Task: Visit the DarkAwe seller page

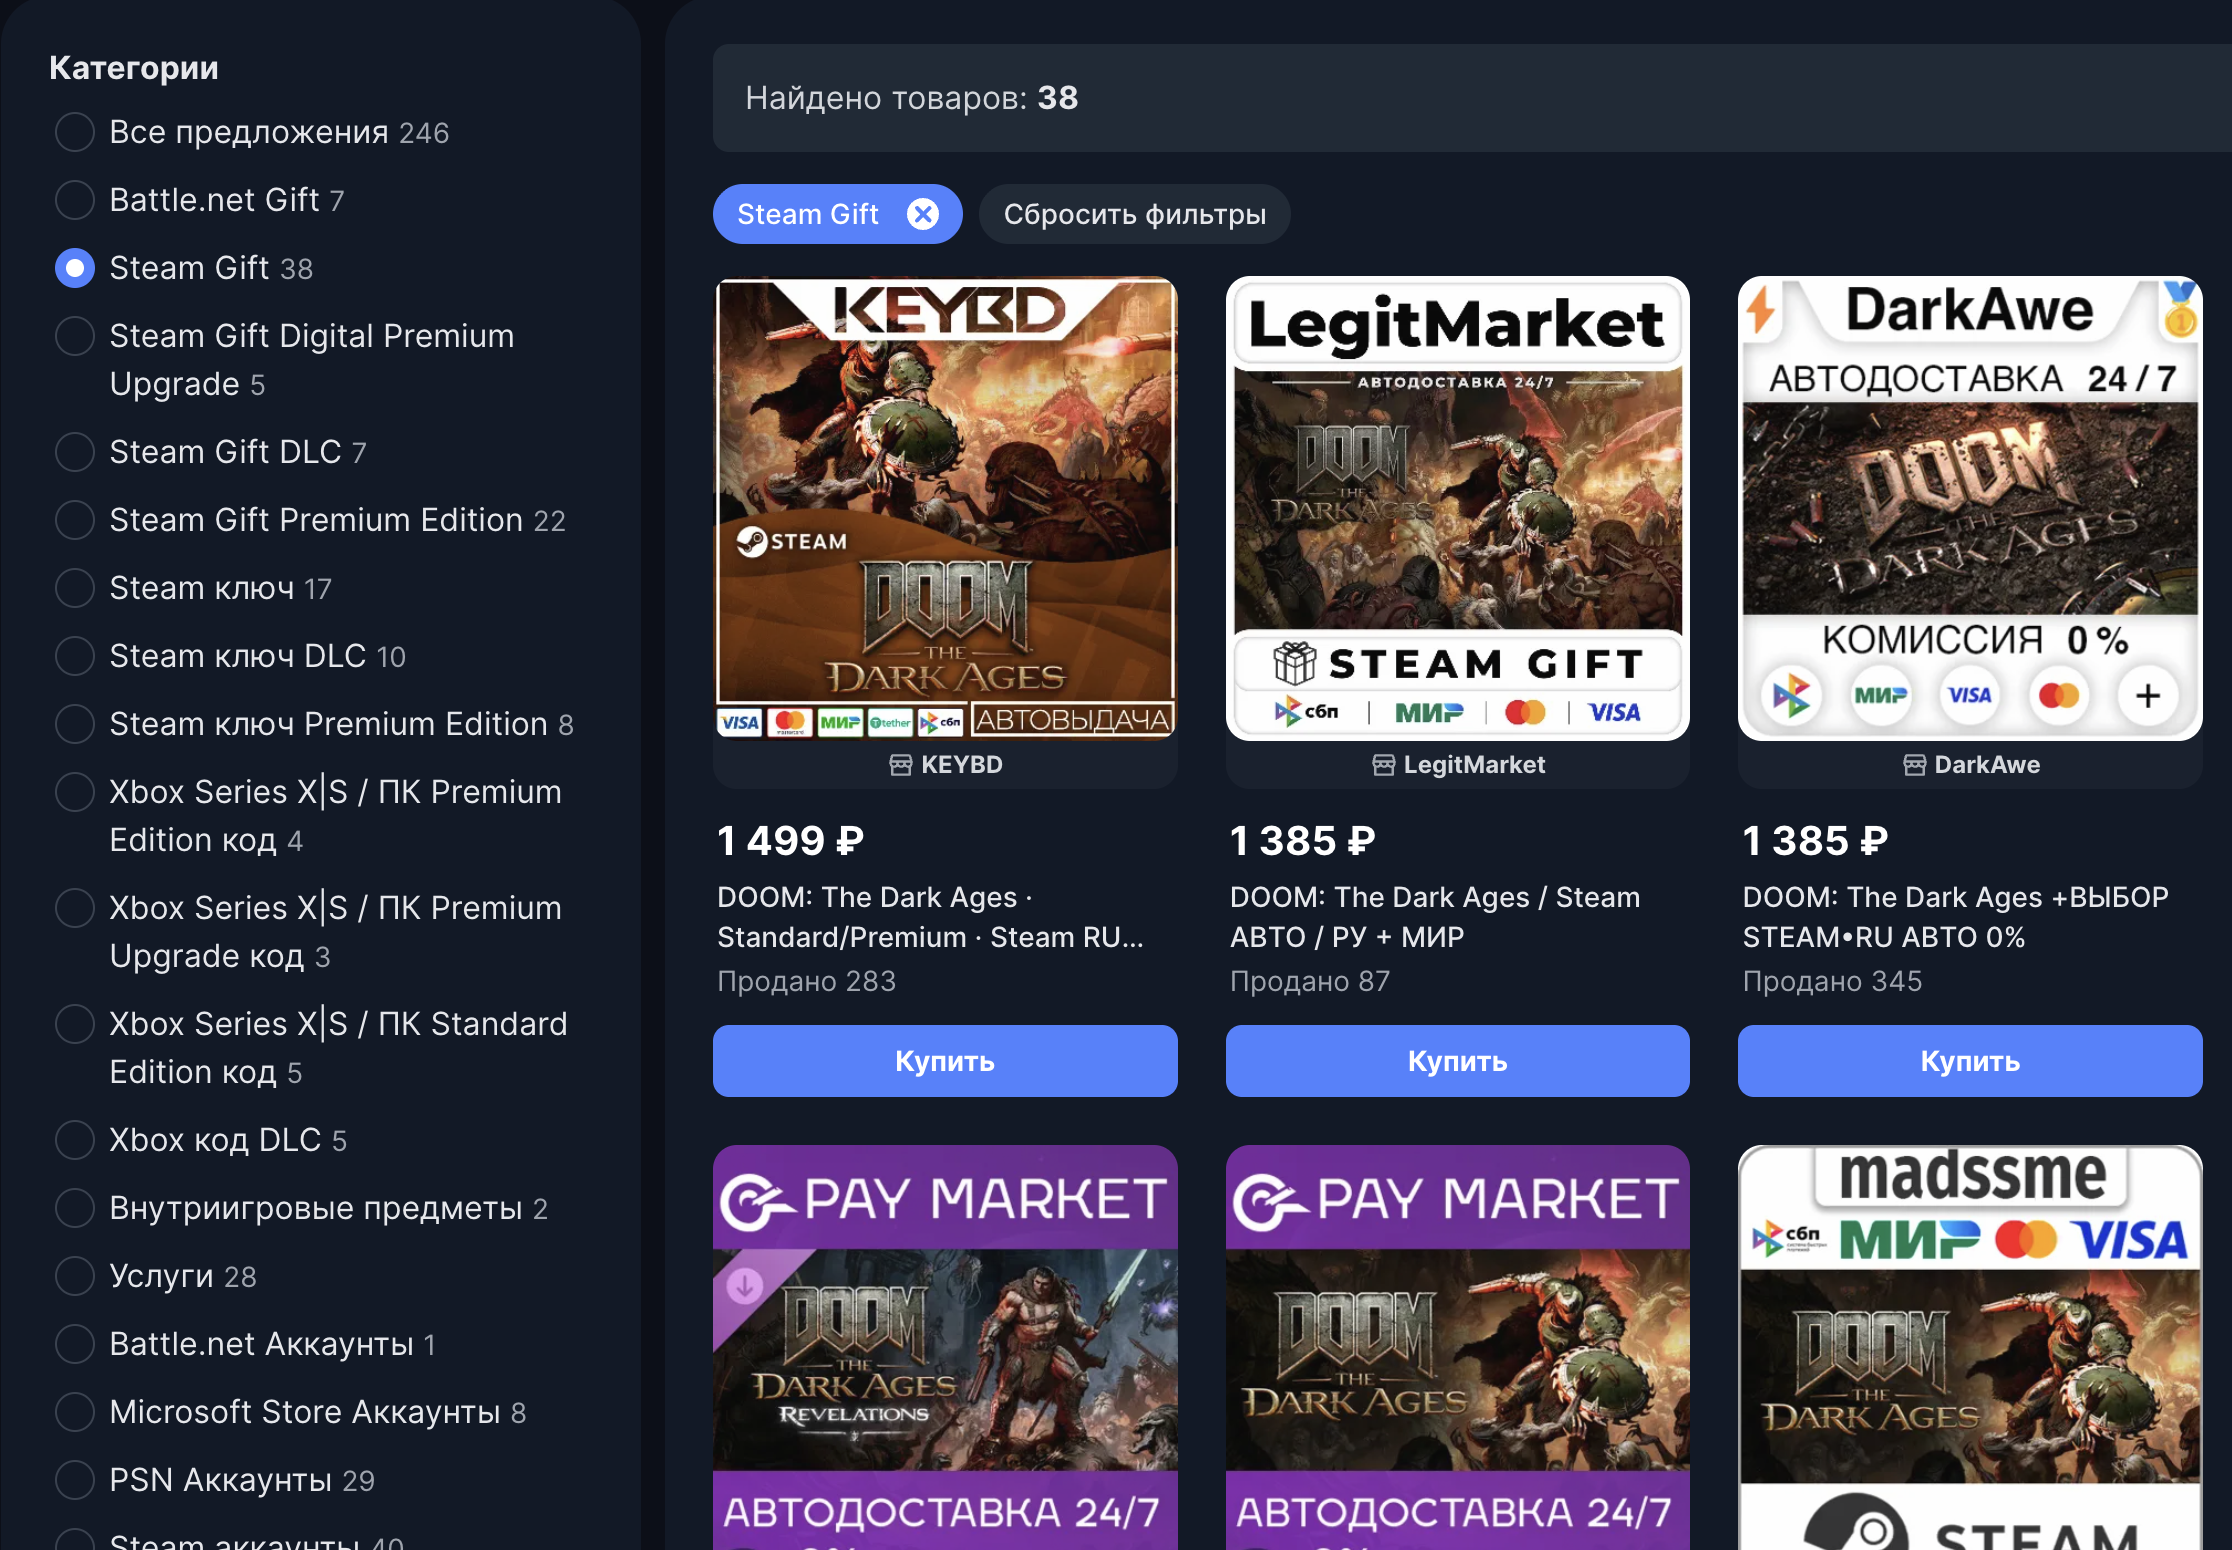Action: pos(1971,765)
